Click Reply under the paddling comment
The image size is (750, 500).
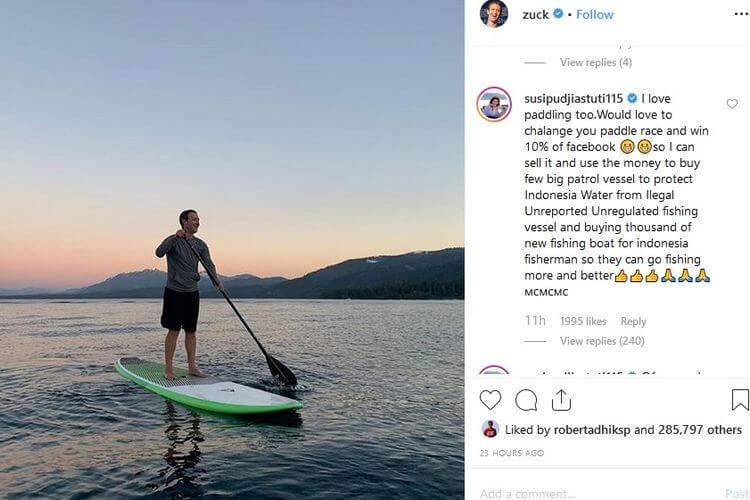633,321
